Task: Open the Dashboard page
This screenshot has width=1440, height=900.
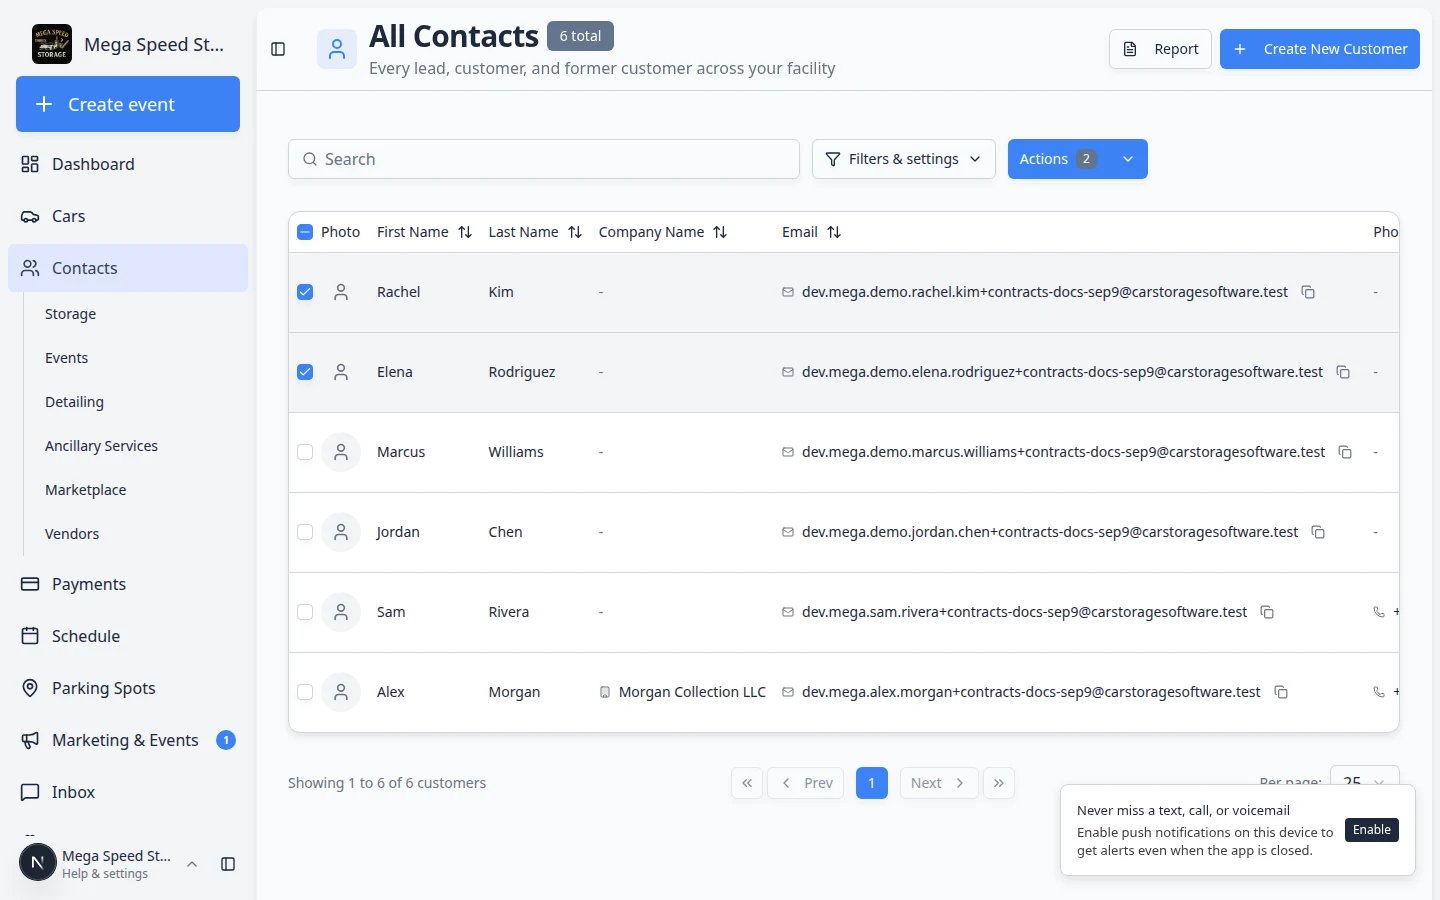Action: [x=128, y=164]
